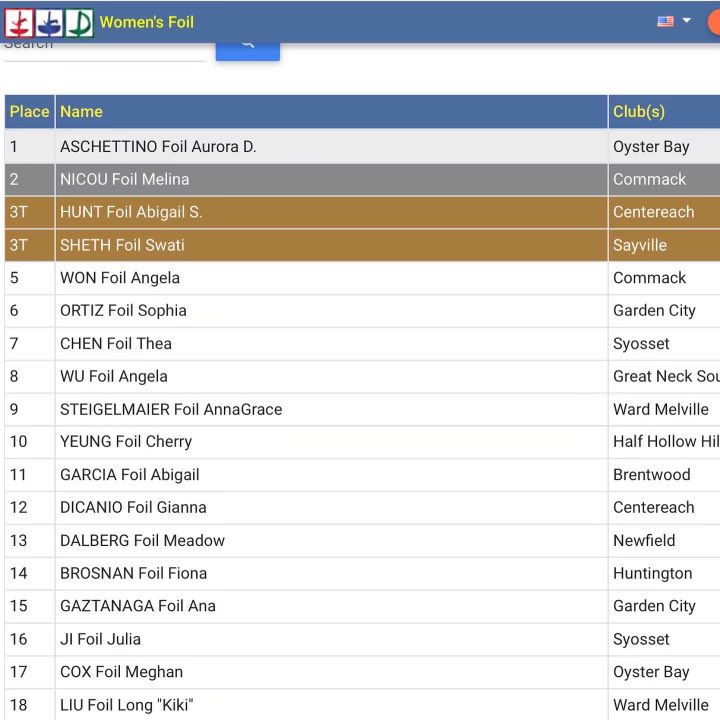Click Garden City club in GAZTANAGA row

click(654, 606)
